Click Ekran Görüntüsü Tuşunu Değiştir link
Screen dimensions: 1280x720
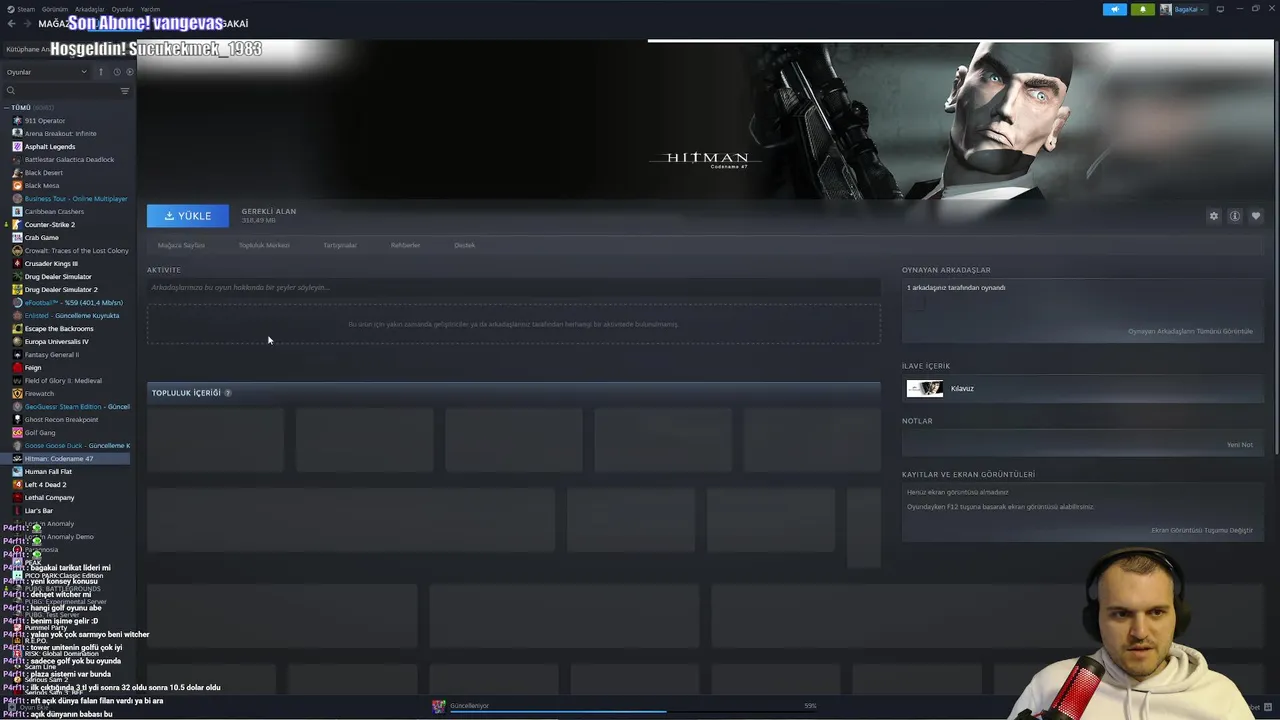1202,530
